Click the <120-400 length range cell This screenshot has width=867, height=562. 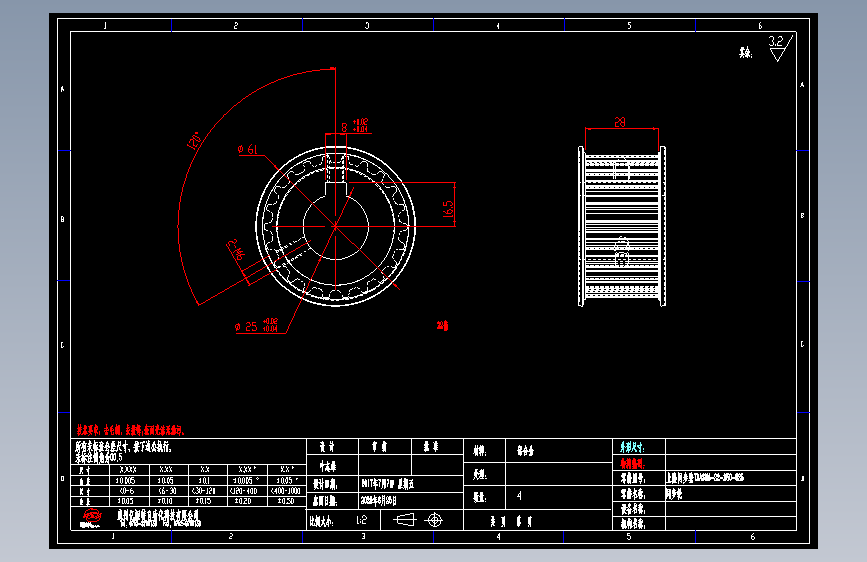click(244, 491)
